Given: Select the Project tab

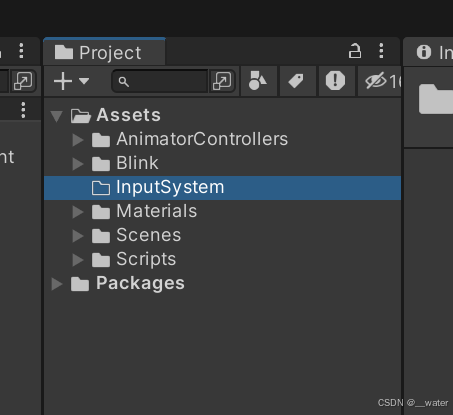Looking at the screenshot, I should [x=104, y=52].
